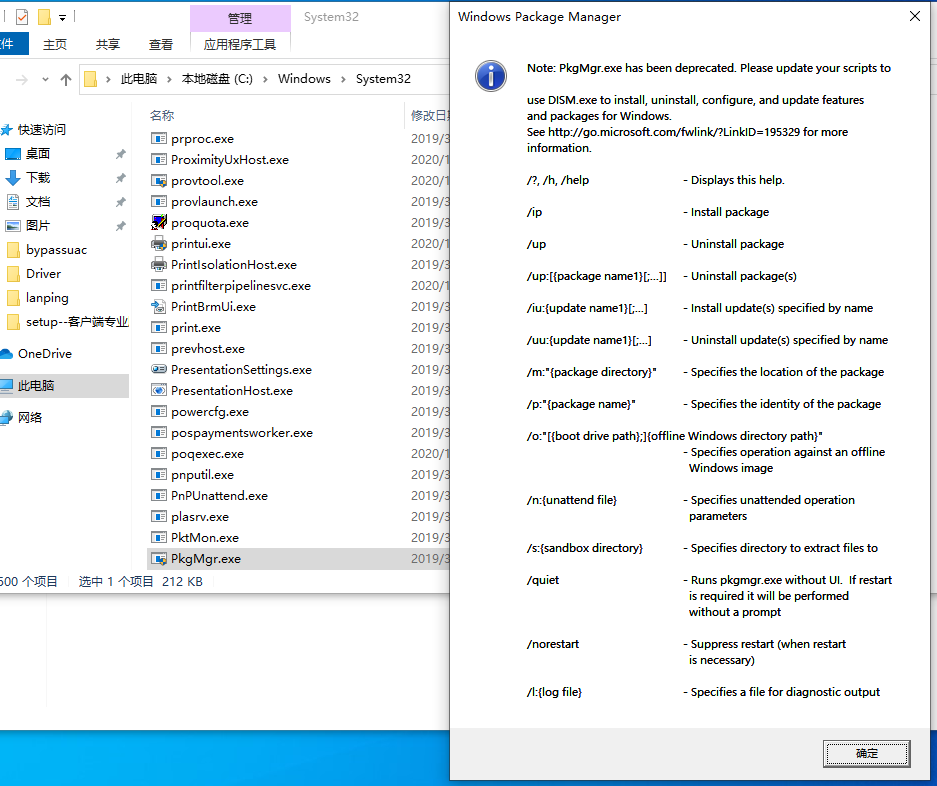Click the PresentationHost.exe icon
The height and width of the screenshot is (786, 937).
[158, 390]
